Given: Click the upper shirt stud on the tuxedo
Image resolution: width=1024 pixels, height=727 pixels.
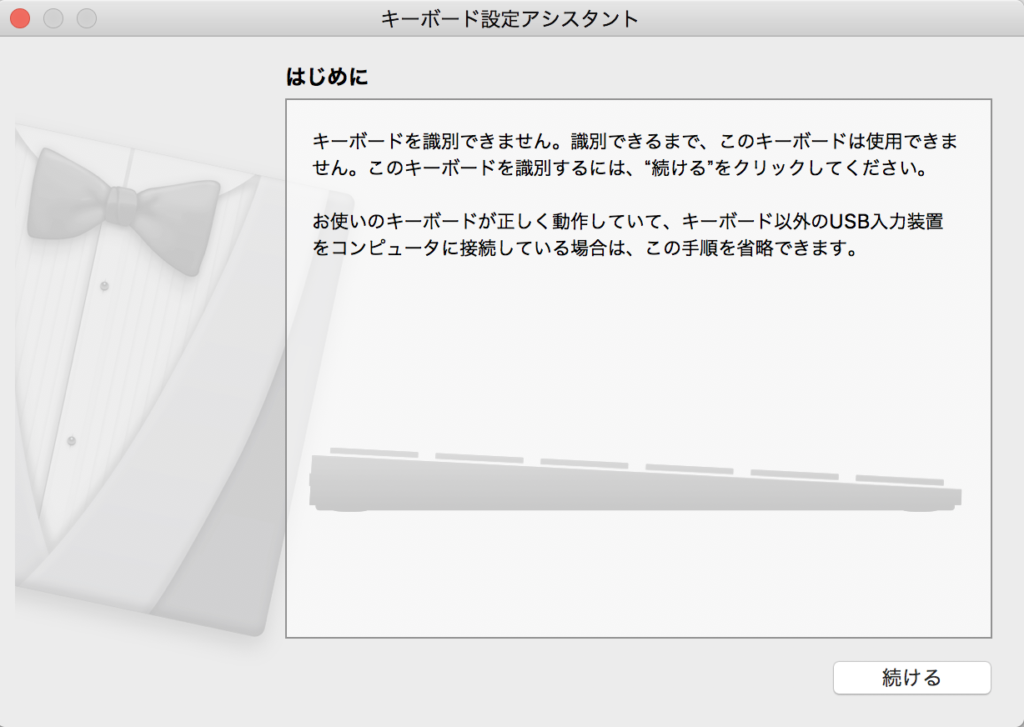Looking at the screenshot, I should 104,286.
